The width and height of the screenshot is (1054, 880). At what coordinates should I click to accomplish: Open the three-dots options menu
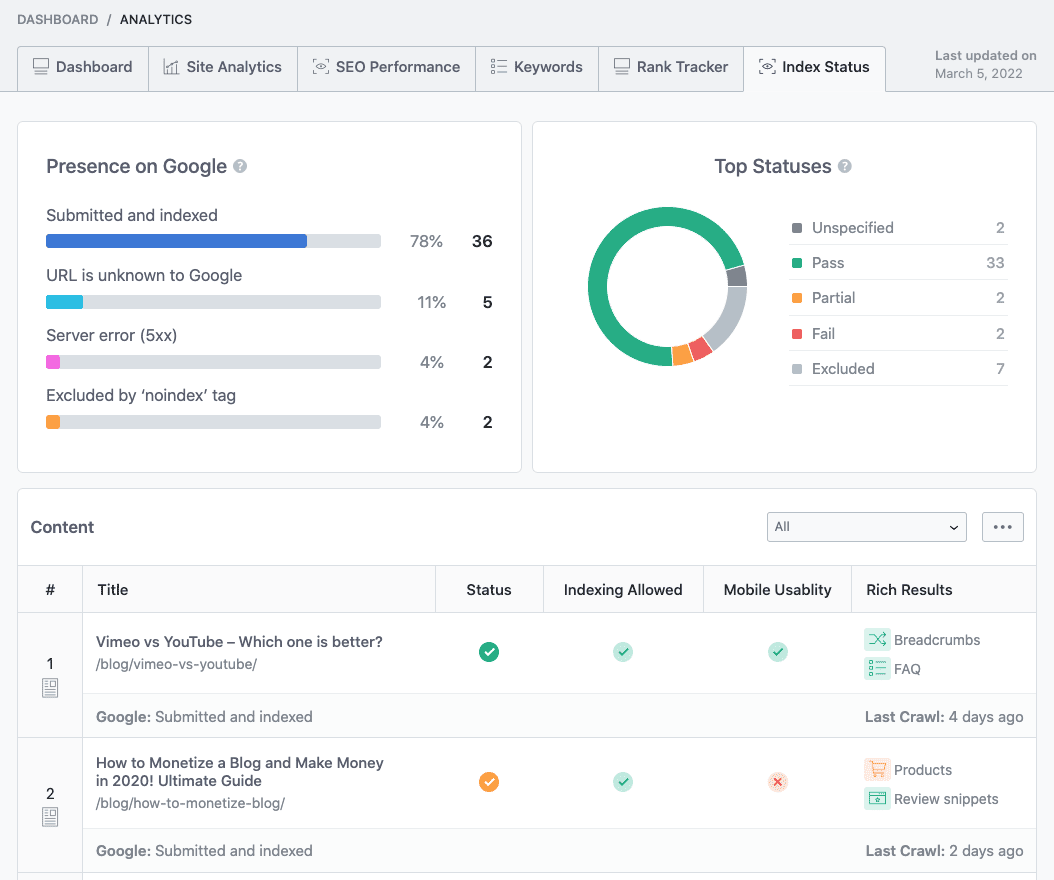click(1003, 527)
